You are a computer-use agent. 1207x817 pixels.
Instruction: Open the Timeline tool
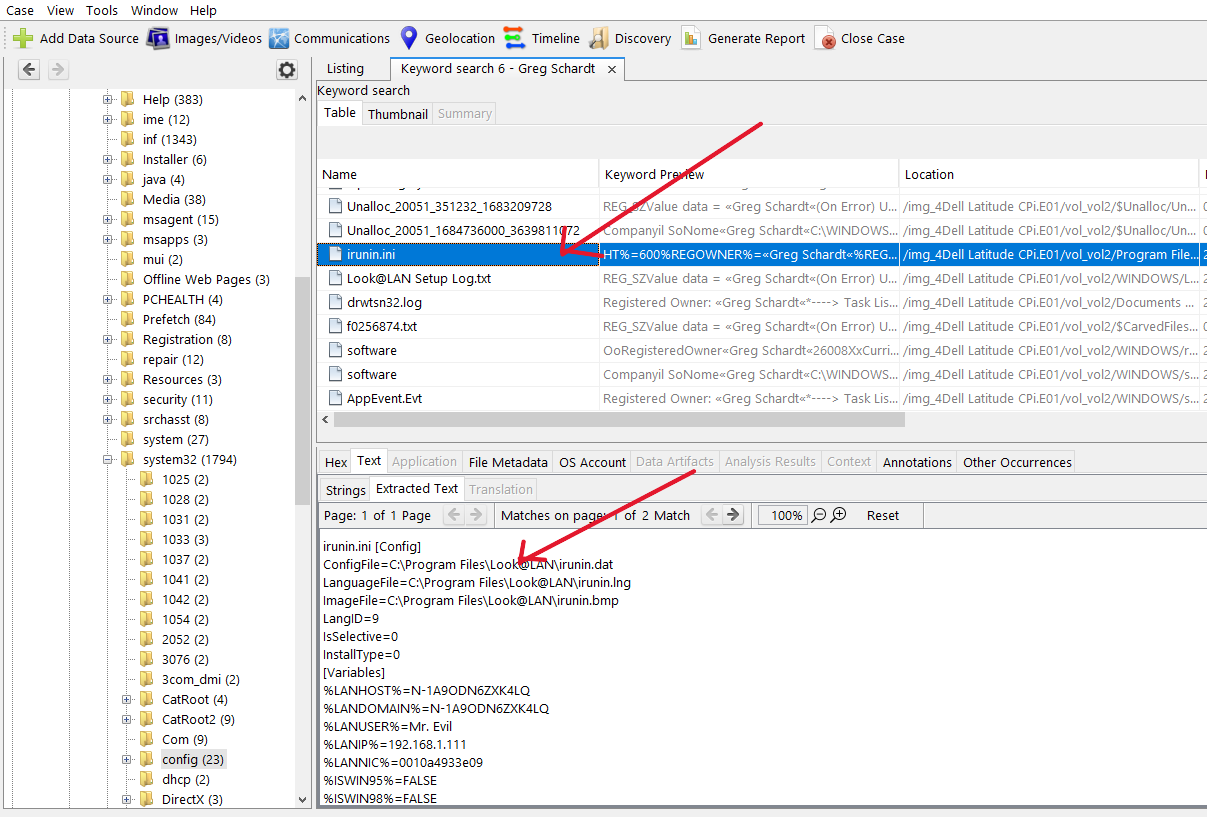point(514,39)
